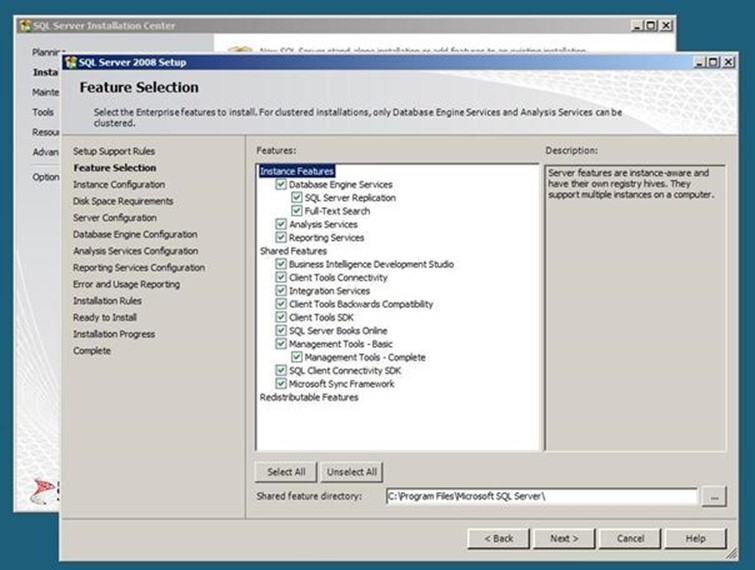The height and width of the screenshot is (570, 755).
Task: Click the Reporting Services Configuration step
Action: [x=139, y=268]
